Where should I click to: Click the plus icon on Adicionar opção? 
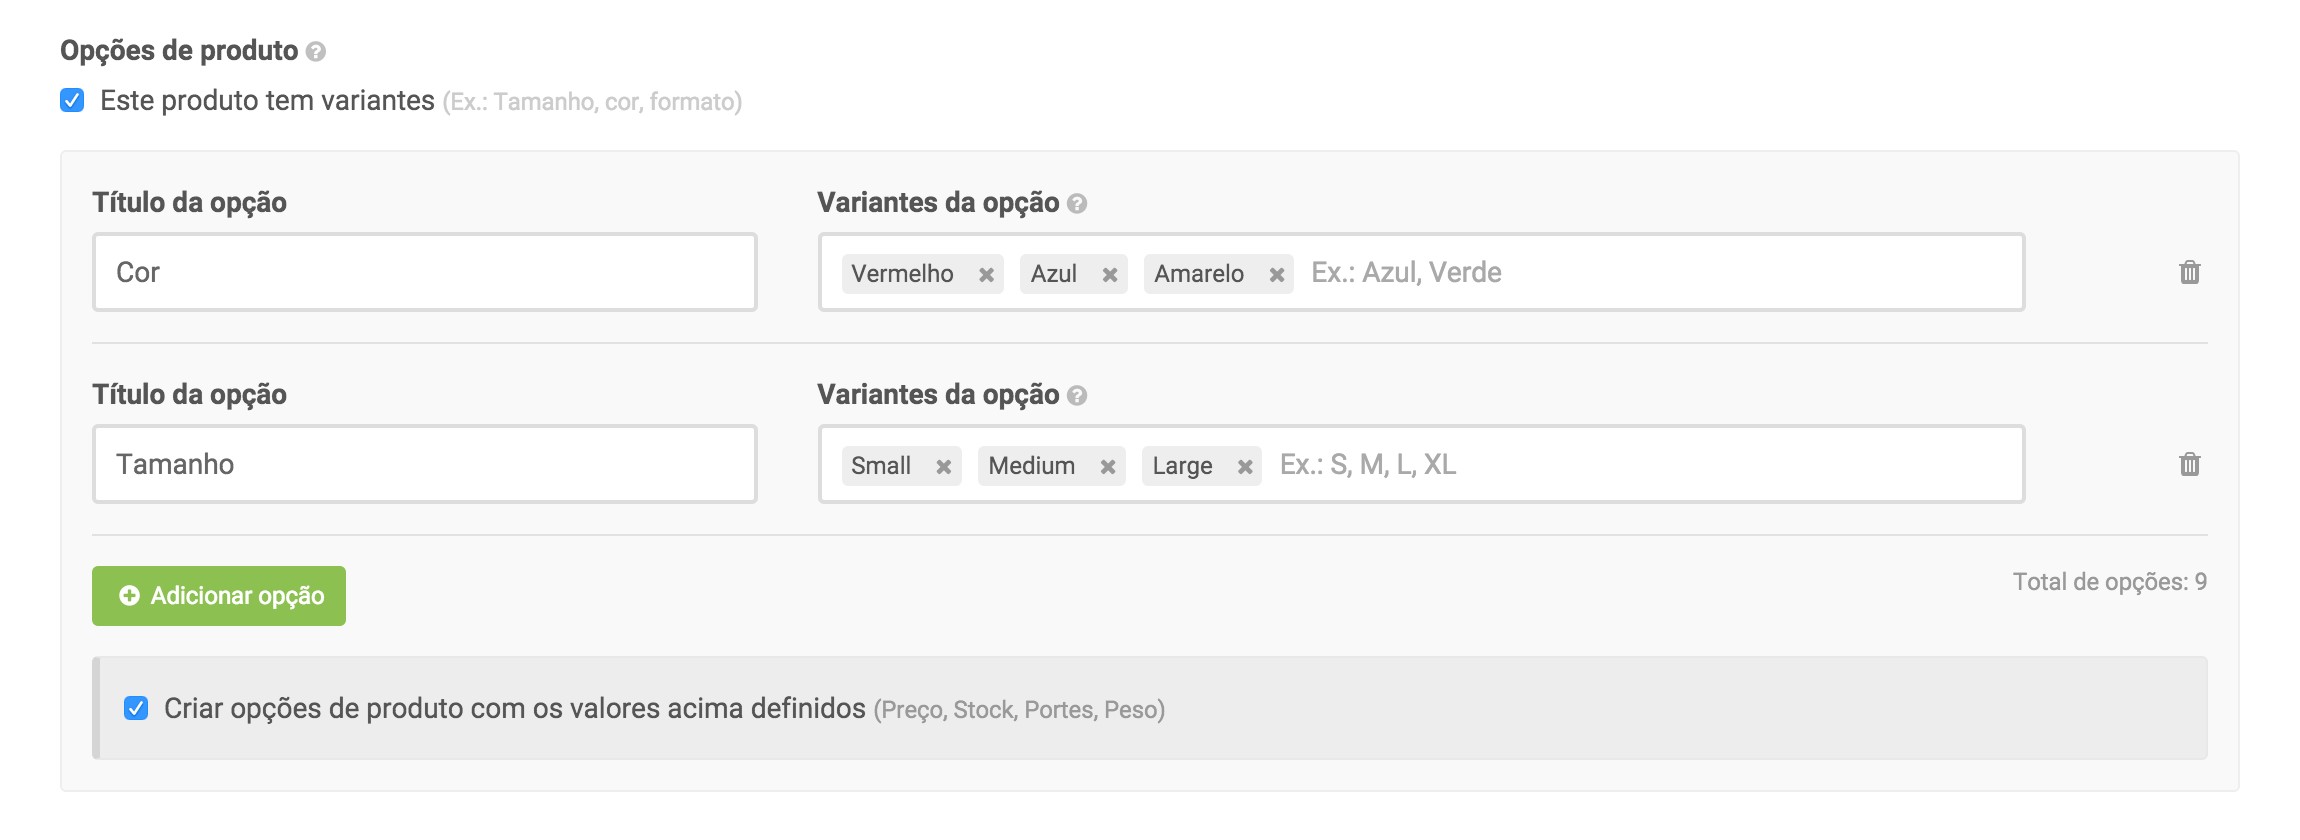point(129,596)
